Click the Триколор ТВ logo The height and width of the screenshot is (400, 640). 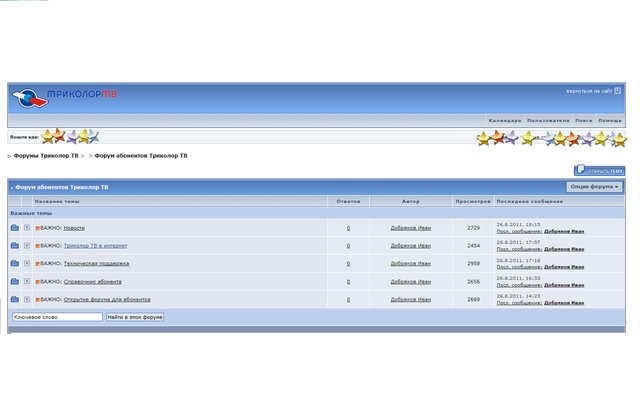[x=64, y=98]
